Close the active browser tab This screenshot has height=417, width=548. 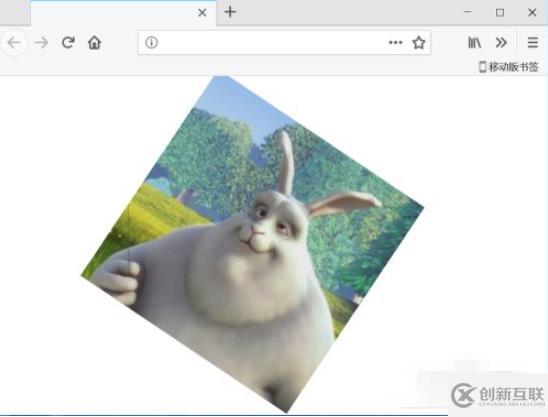pyautogui.click(x=202, y=13)
